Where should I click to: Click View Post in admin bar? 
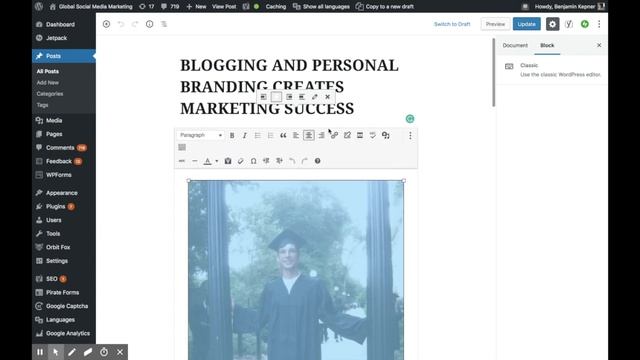224,7
